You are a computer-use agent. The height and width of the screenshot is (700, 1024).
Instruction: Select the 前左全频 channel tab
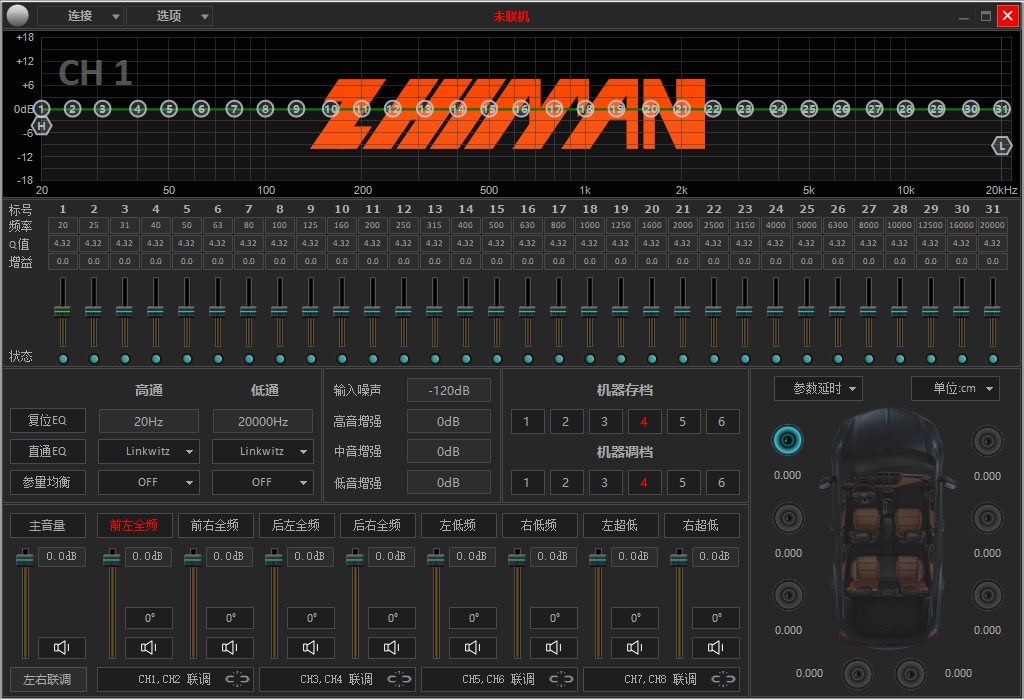pos(134,525)
